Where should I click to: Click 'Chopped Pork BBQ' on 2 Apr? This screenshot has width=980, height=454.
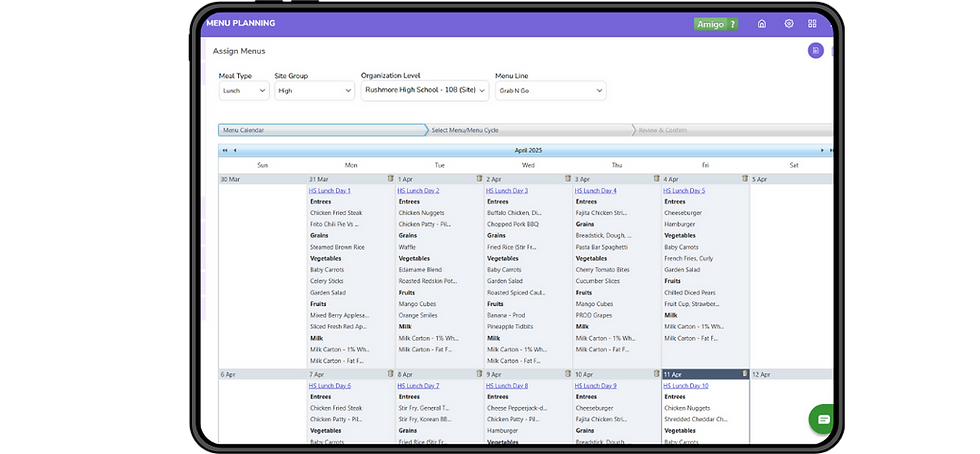coord(512,224)
